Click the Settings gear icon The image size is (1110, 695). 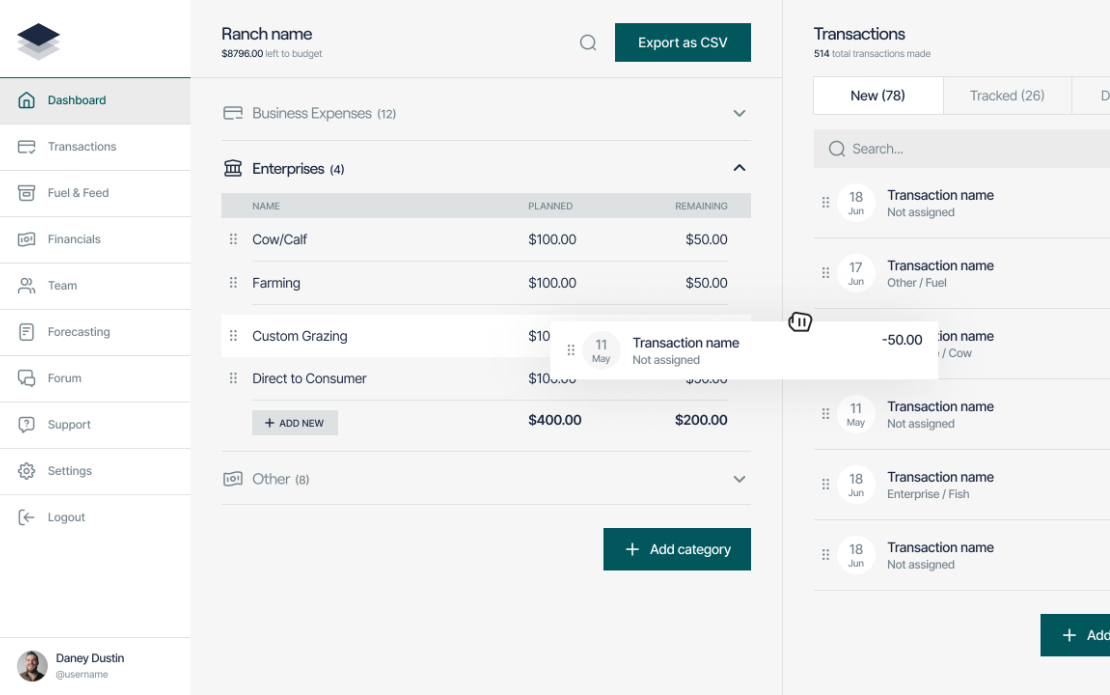(26, 471)
